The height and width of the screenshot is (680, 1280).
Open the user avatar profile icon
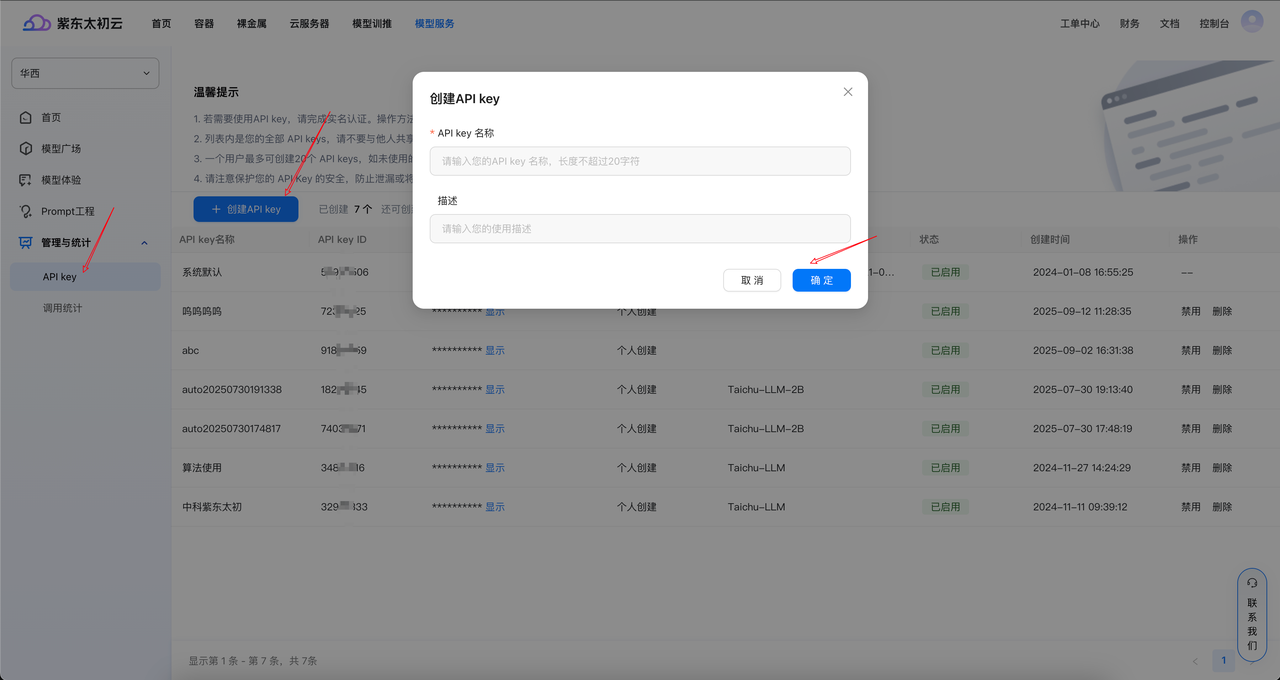coord(1252,22)
